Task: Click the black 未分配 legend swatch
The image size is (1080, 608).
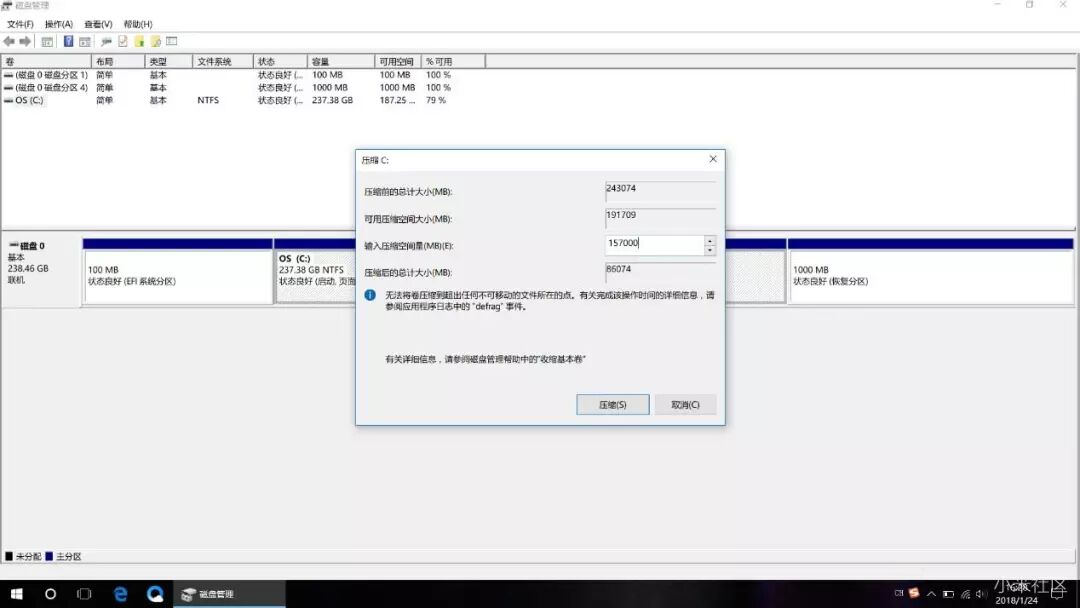Action: coord(9,556)
